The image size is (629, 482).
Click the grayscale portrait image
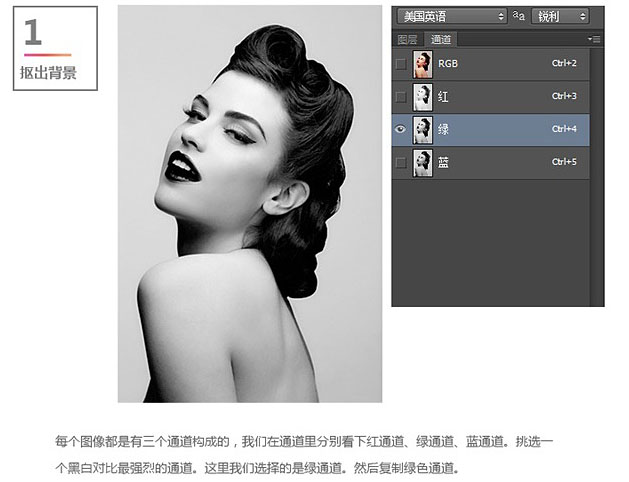tap(250, 204)
